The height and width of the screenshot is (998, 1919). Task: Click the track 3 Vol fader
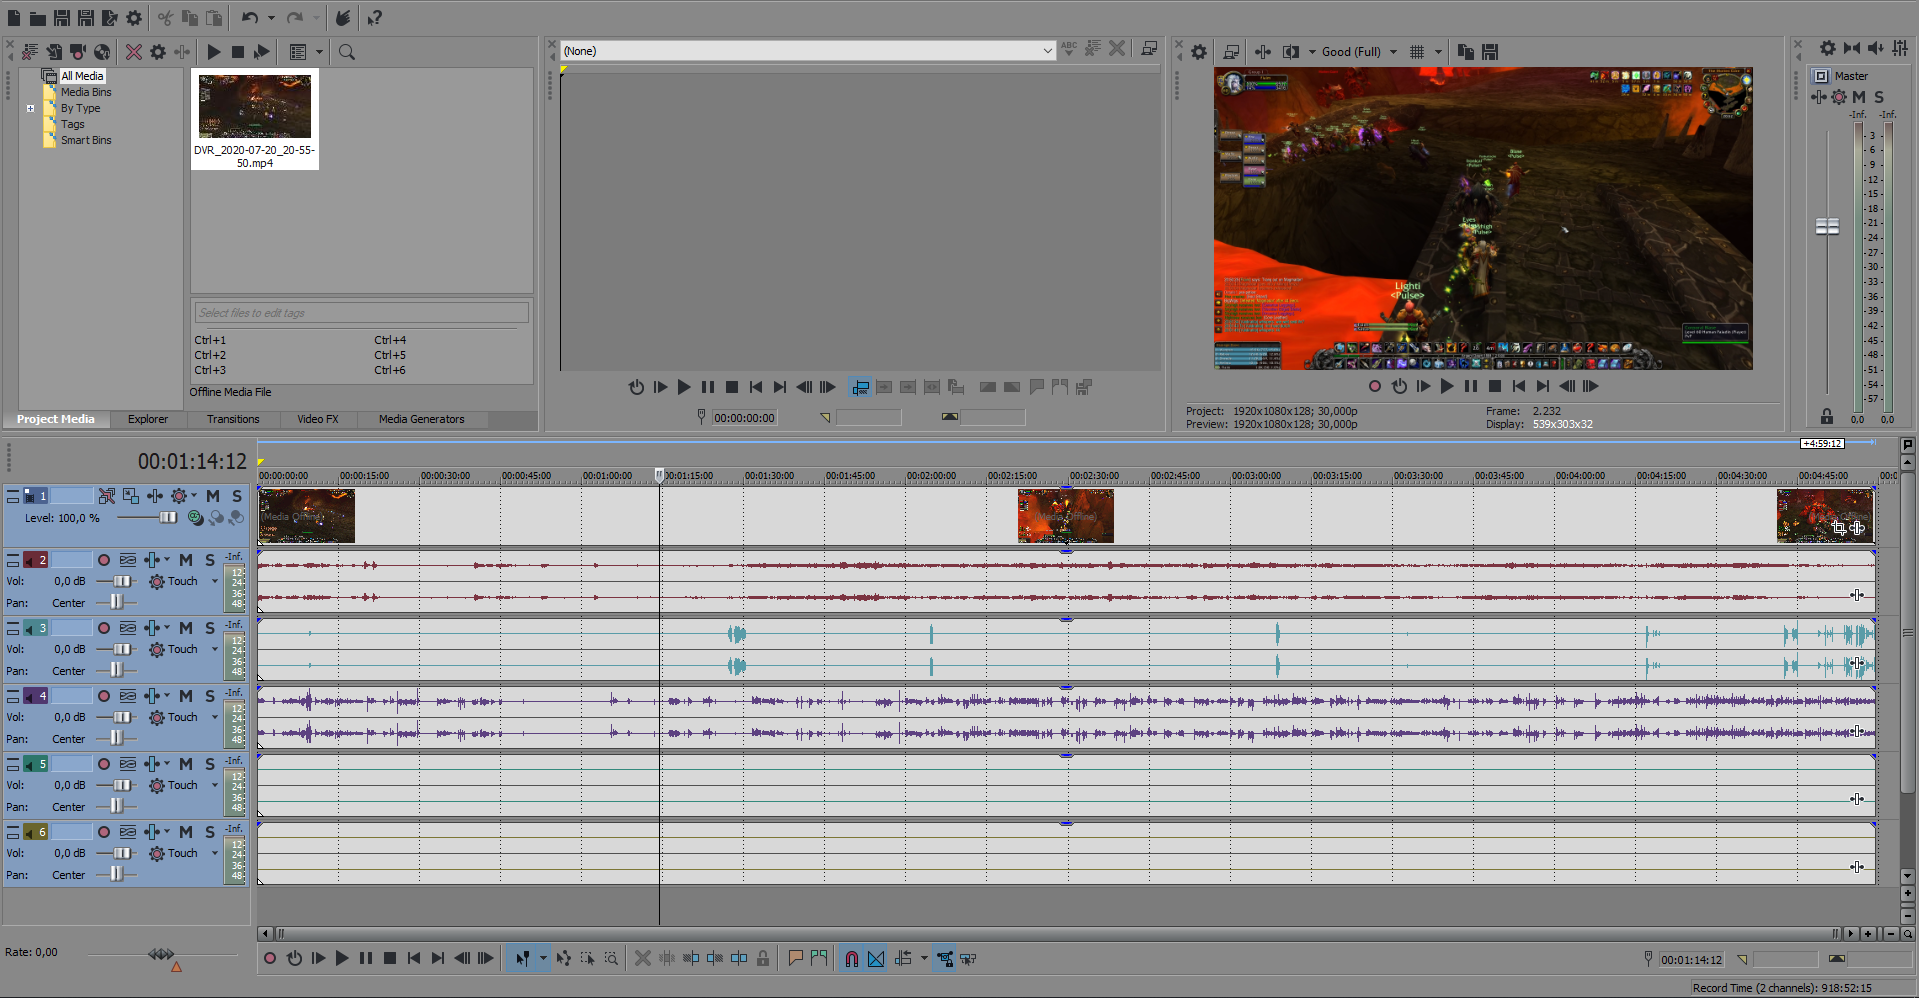(122, 649)
